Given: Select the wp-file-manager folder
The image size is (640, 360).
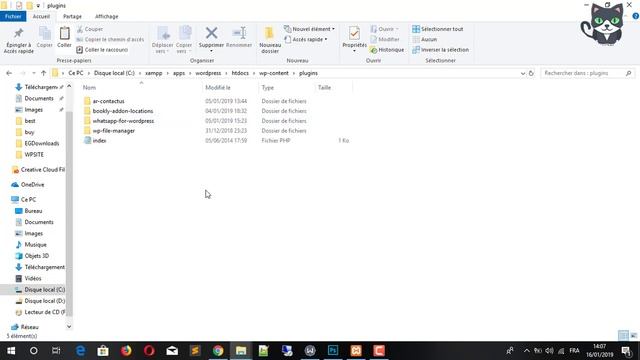Looking at the screenshot, I should [x=113, y=131].
